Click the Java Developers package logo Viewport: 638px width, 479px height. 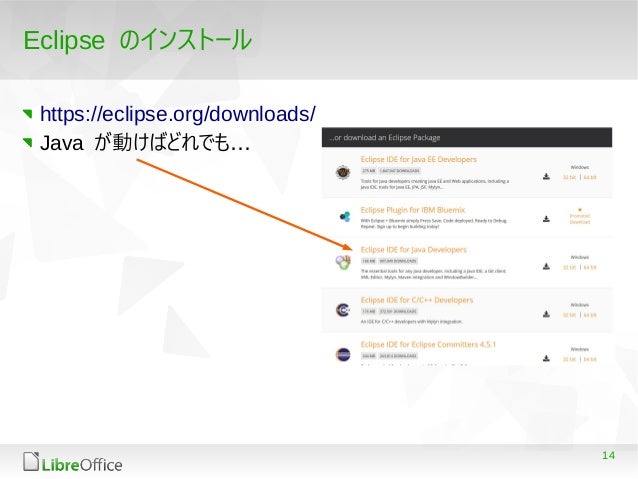(343, 262)
